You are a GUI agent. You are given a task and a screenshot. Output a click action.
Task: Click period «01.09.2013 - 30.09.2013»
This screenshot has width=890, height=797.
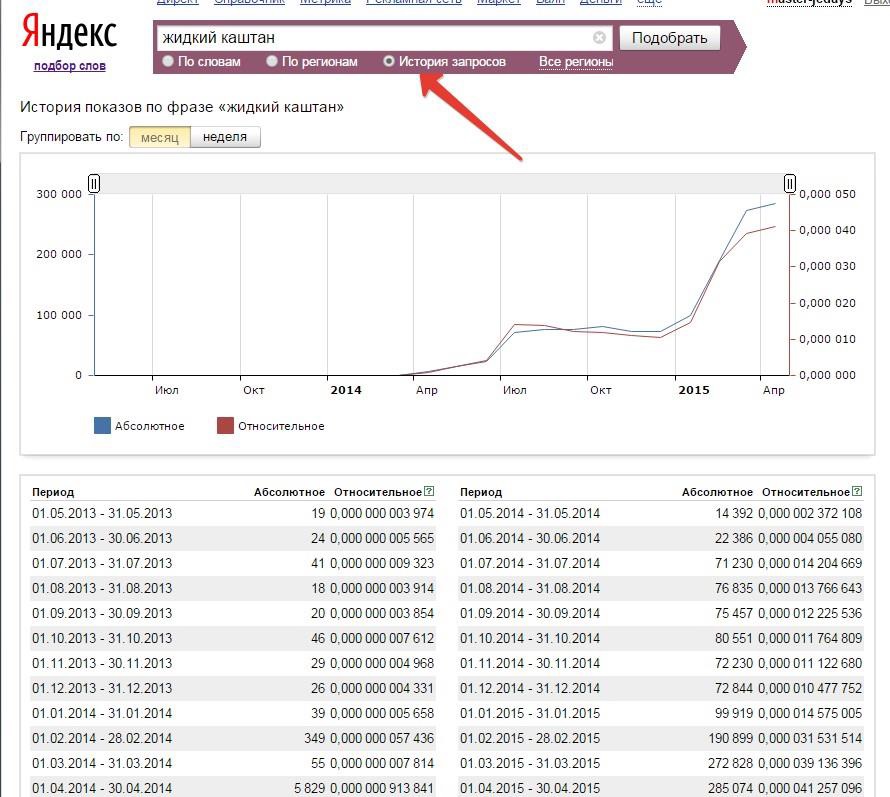click(x=102, y=613)
